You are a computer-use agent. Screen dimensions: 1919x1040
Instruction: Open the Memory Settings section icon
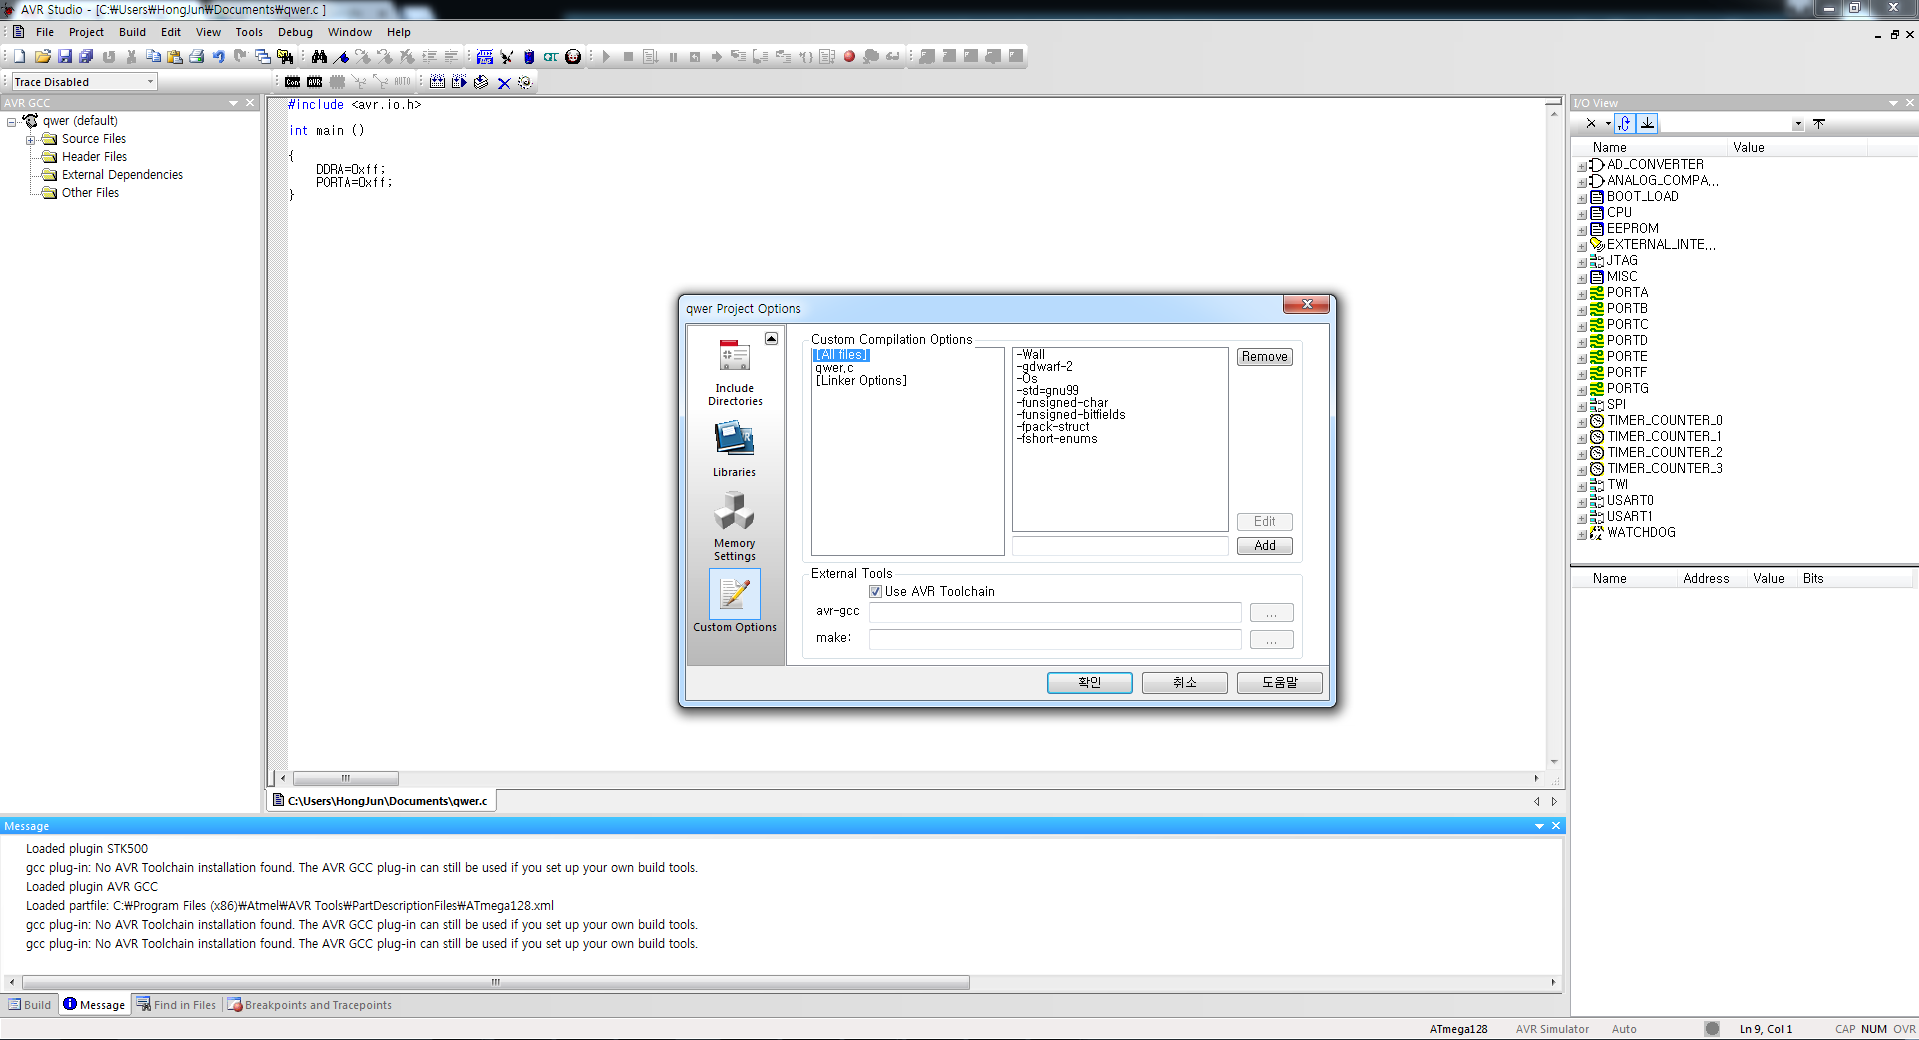(734, 512)
